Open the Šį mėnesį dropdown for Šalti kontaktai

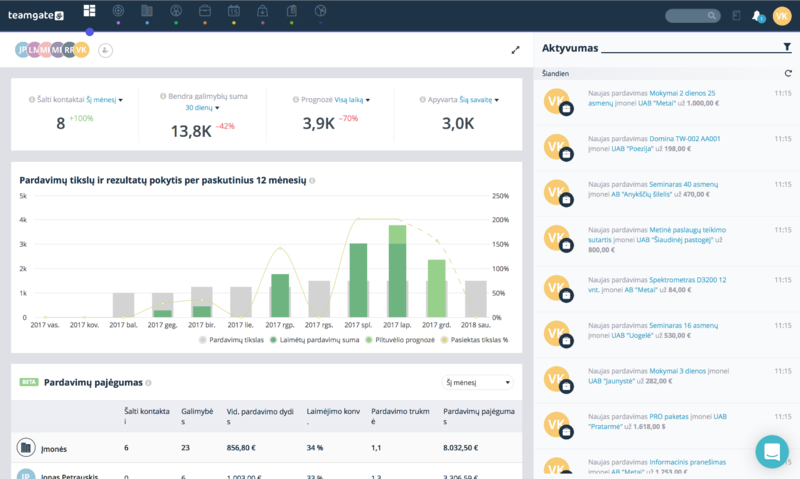point(104,100)
